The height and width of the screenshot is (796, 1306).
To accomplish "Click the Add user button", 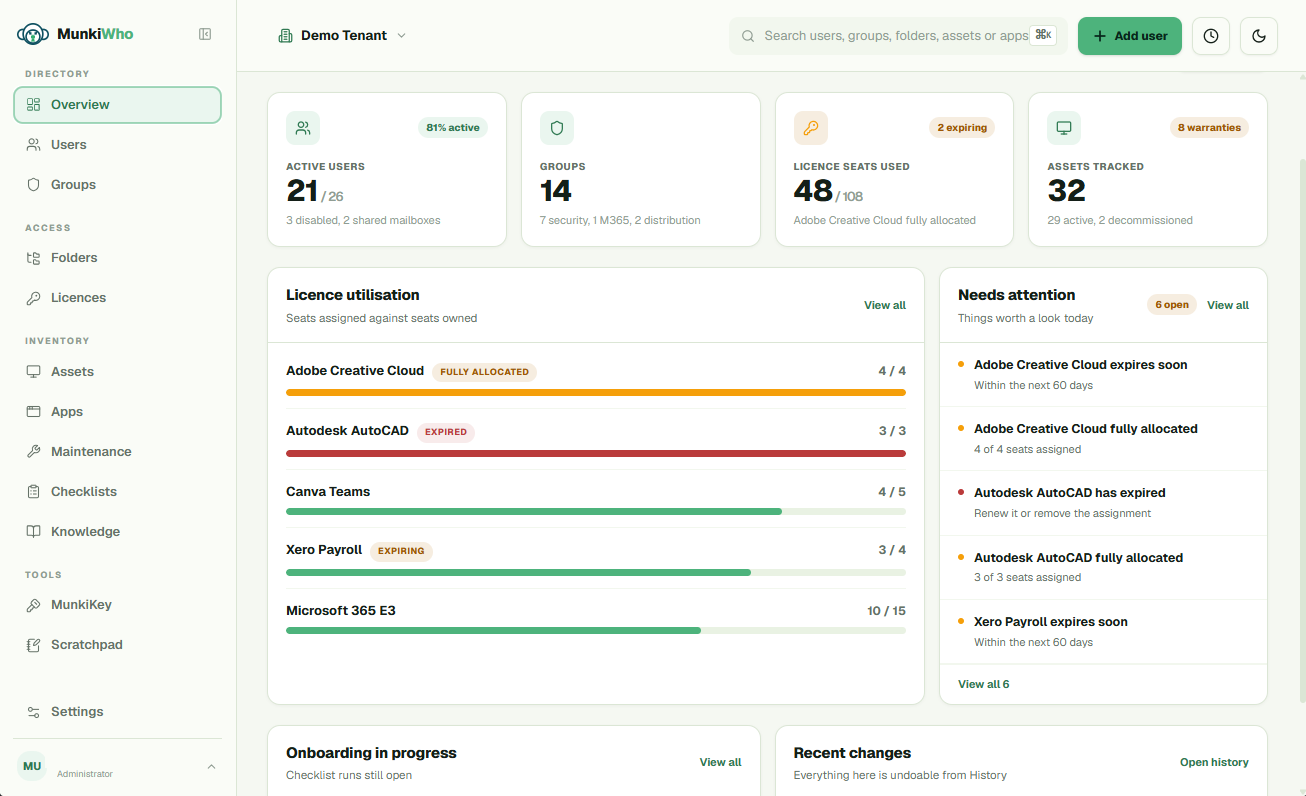I will point(1130,36).
